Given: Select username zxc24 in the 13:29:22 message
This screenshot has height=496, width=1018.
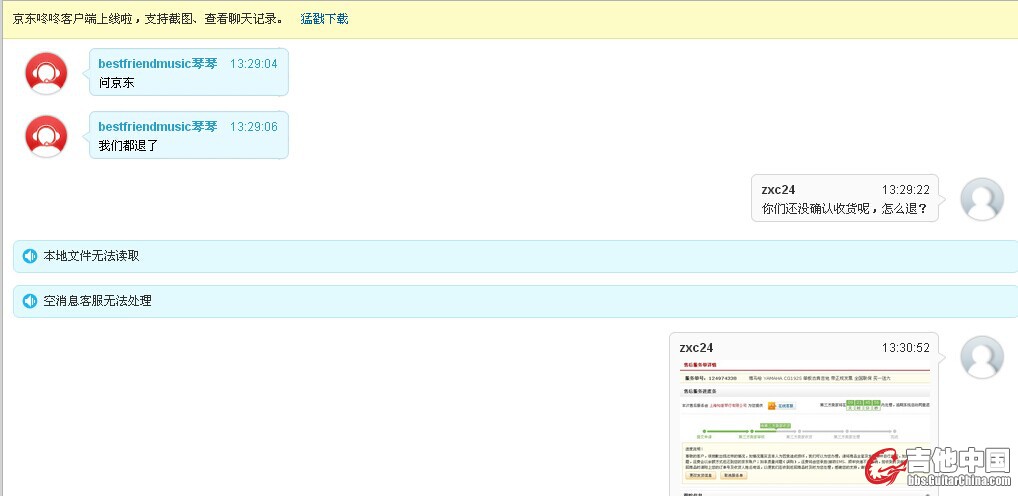Looking at the screenshot, I should click(x=778, y=190).
